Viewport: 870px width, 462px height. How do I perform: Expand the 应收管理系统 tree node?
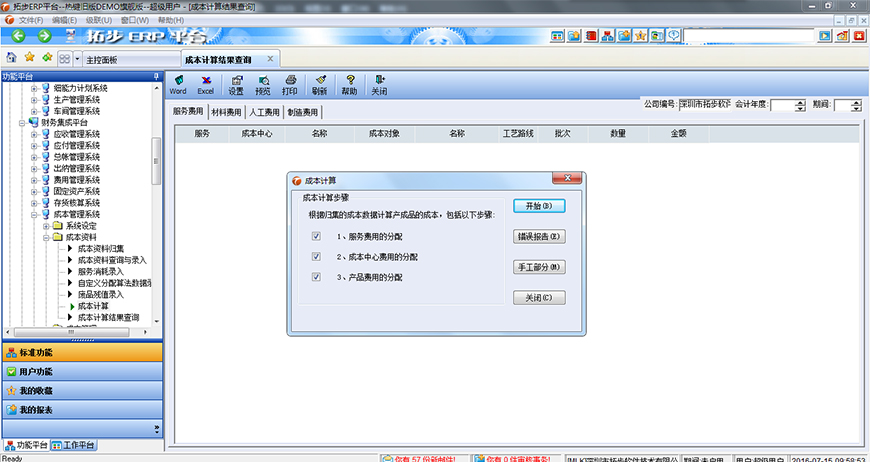coord(34,134)
